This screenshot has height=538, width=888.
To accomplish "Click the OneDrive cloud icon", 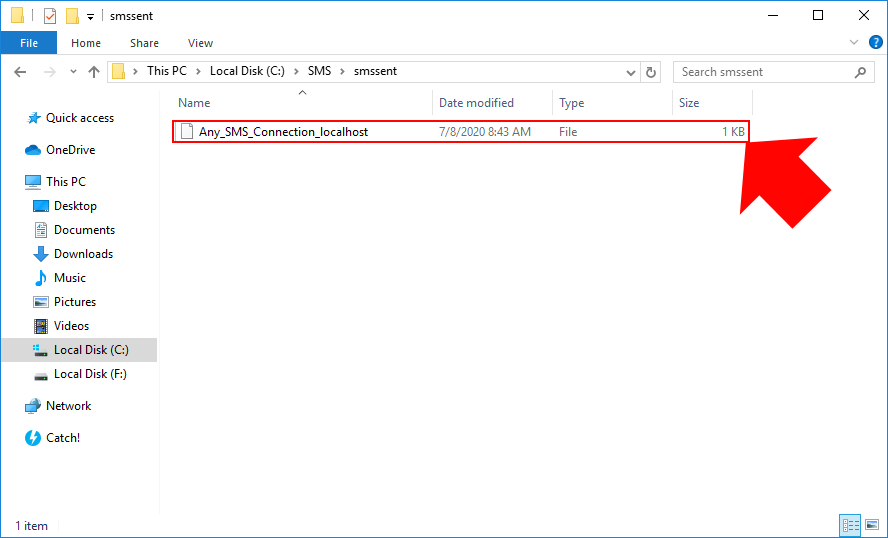I will (33, 150).
